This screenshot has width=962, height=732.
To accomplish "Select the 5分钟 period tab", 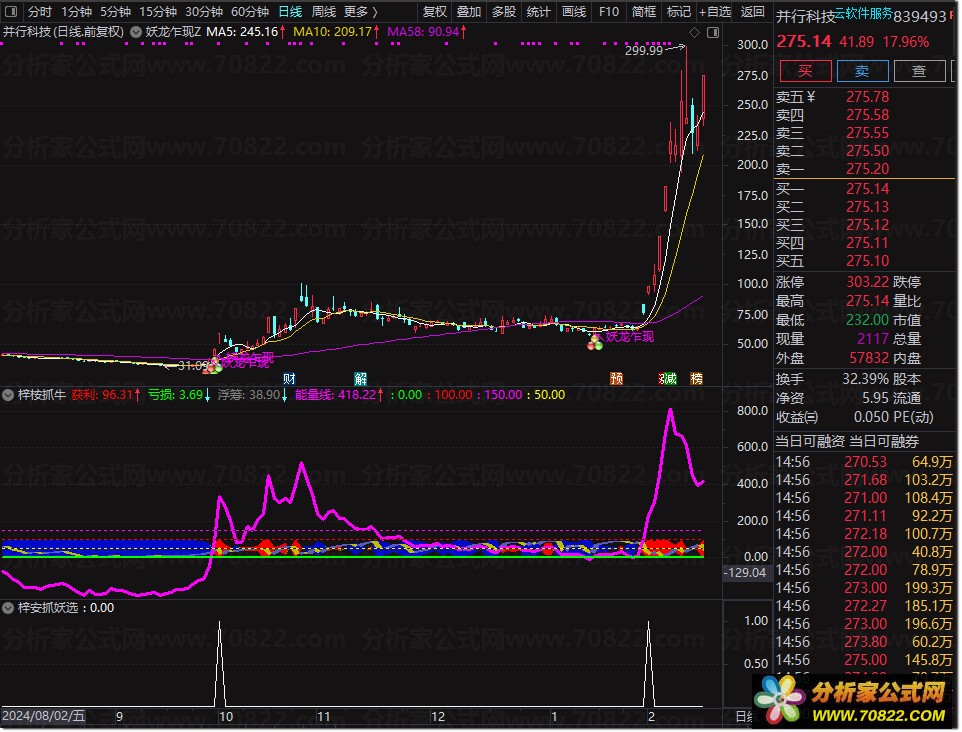I will 115,11.
